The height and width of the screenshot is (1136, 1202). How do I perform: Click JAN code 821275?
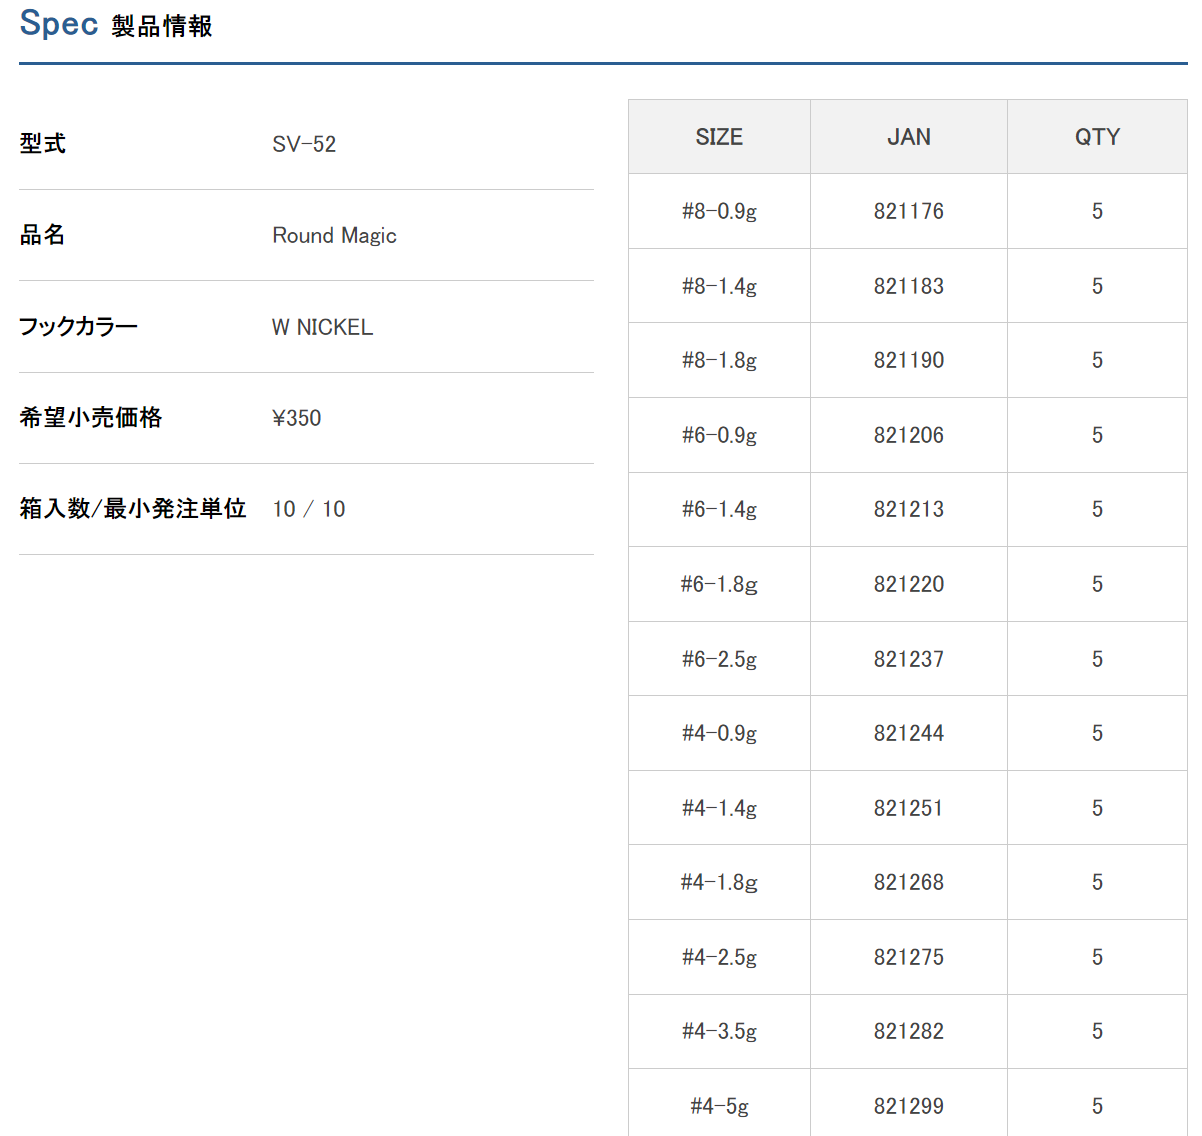[908, 957]
